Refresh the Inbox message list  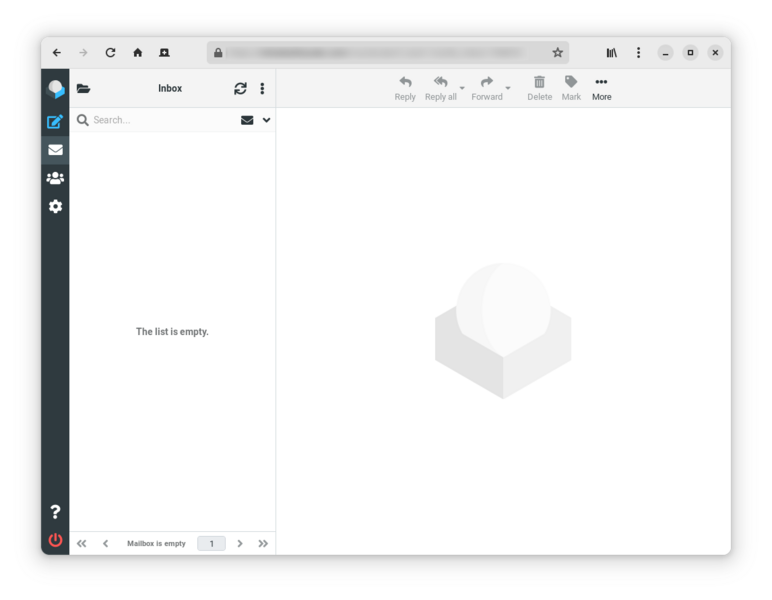240,89
